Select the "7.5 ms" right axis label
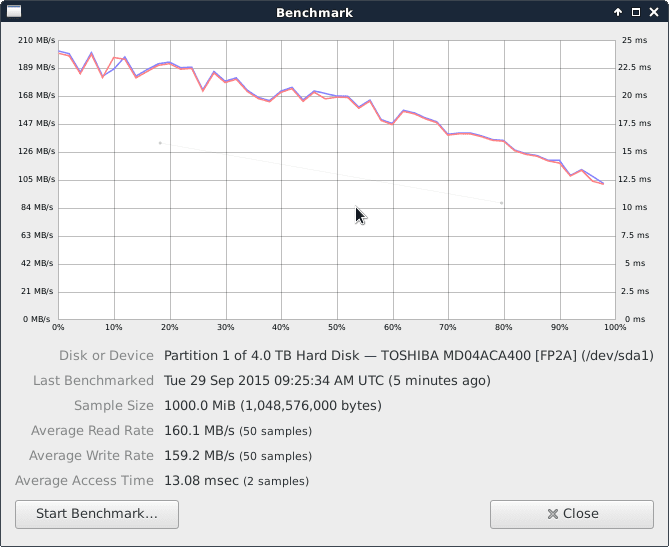The image size is (669, 547). [x=635, y=235]
